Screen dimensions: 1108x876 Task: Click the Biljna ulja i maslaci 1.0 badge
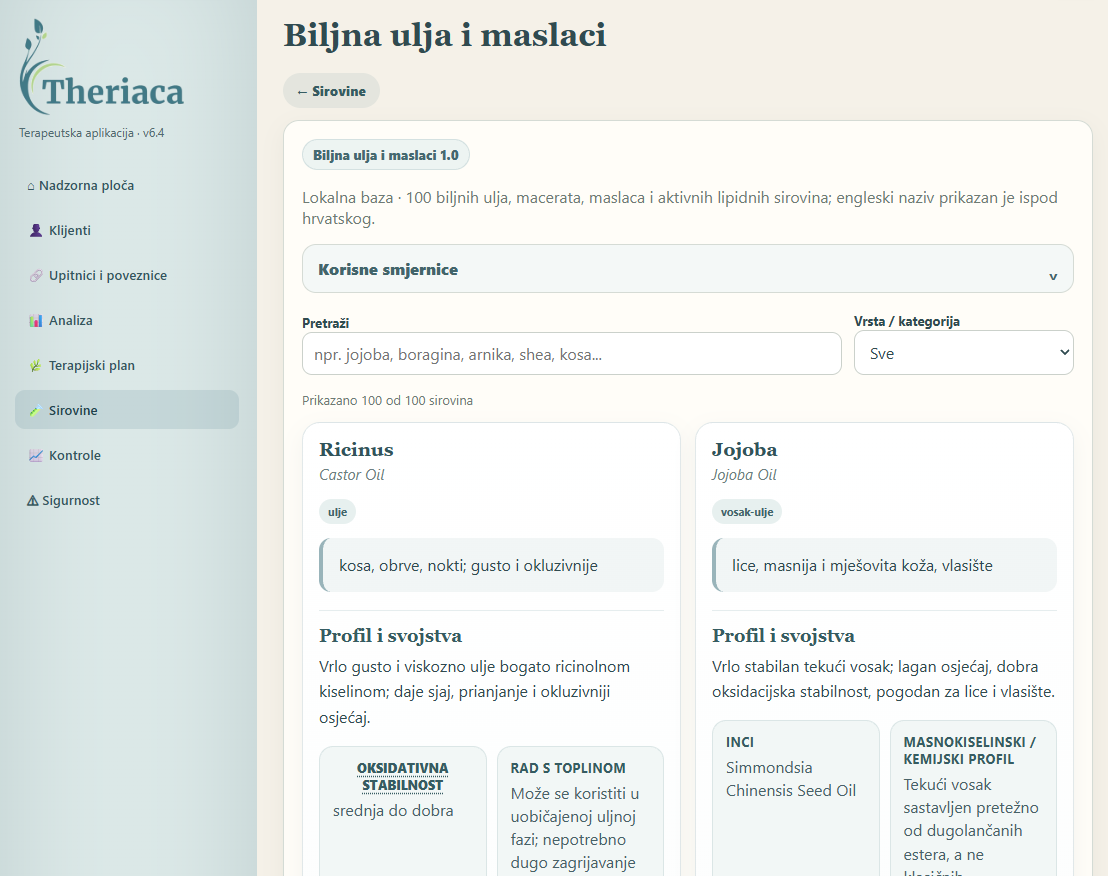386,155
